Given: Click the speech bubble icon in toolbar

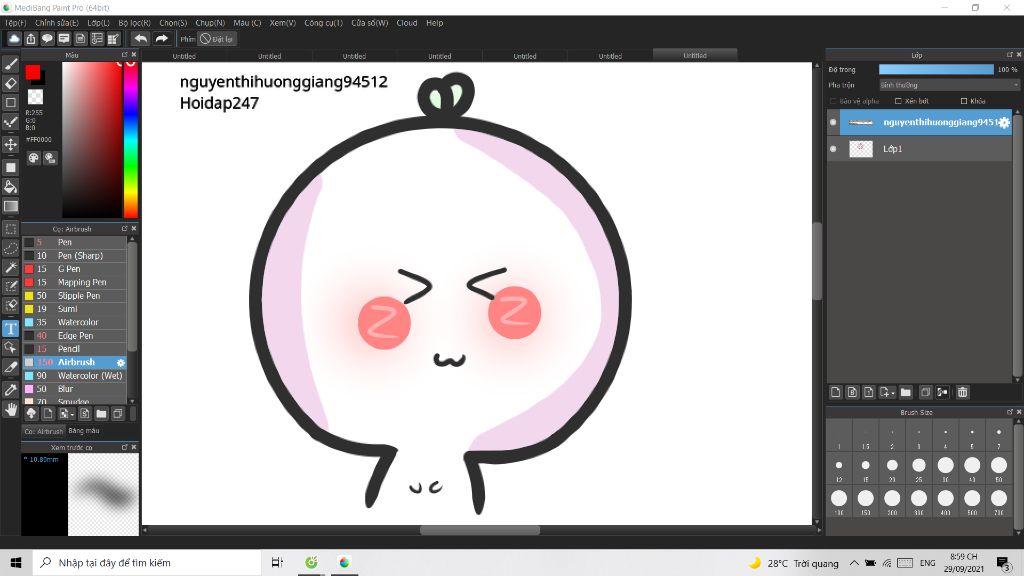Looking at the screenshot, I should [47, 39].
